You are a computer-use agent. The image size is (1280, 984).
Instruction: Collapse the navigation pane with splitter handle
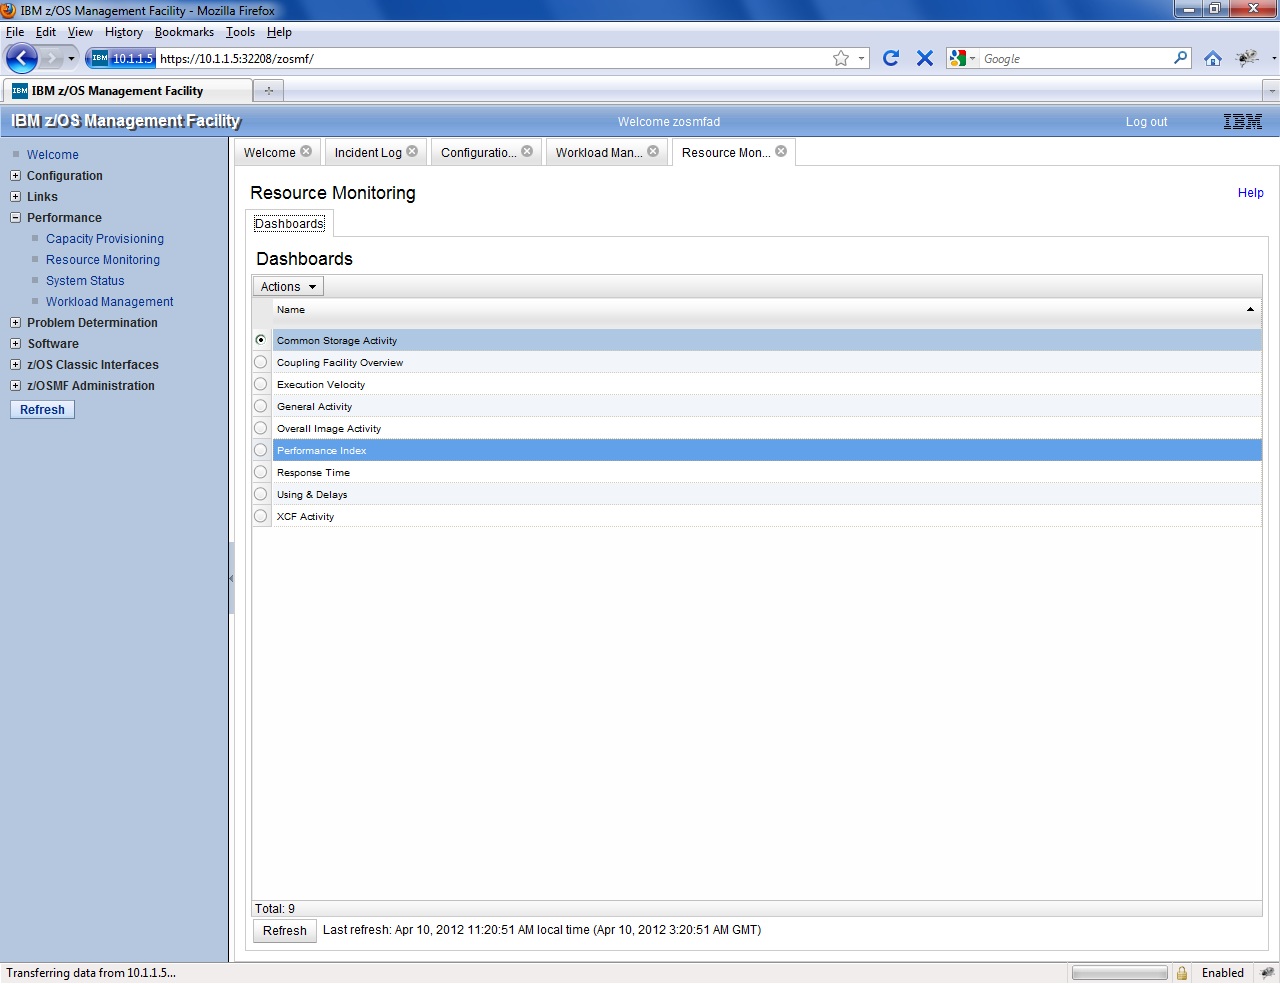click(x=231, y=578)
